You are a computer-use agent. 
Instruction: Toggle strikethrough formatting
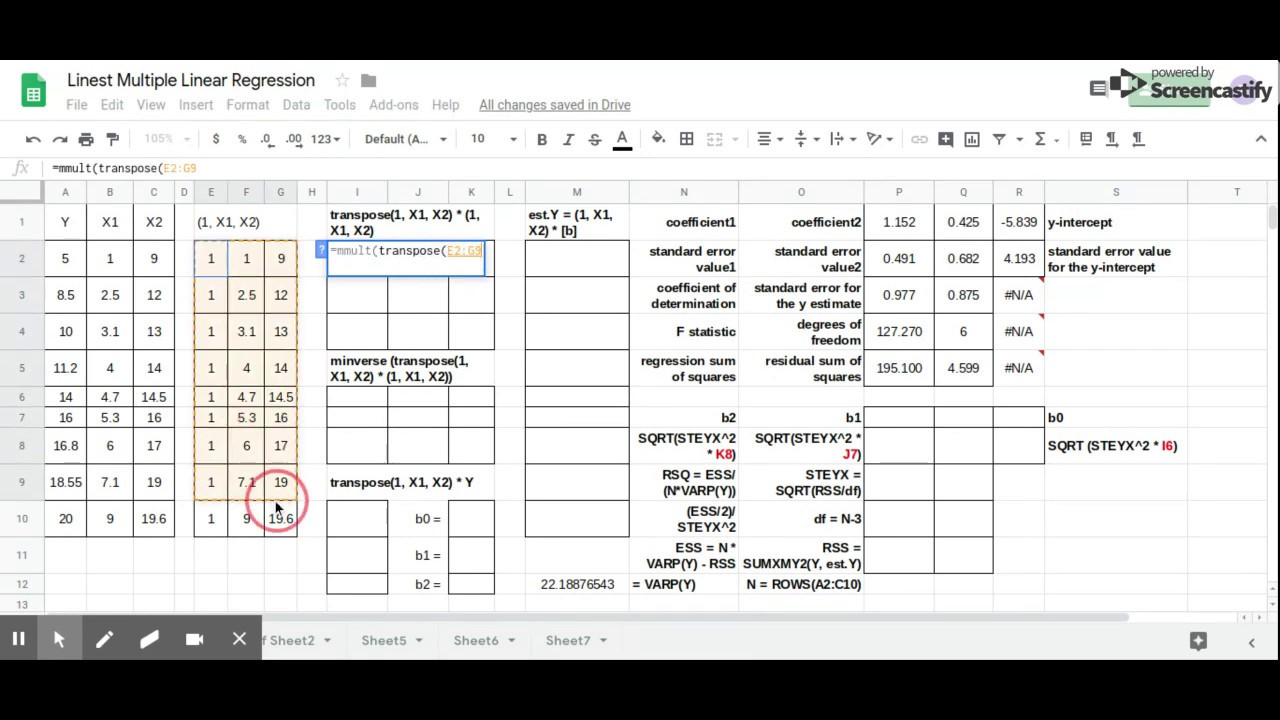tap(595, 139)
